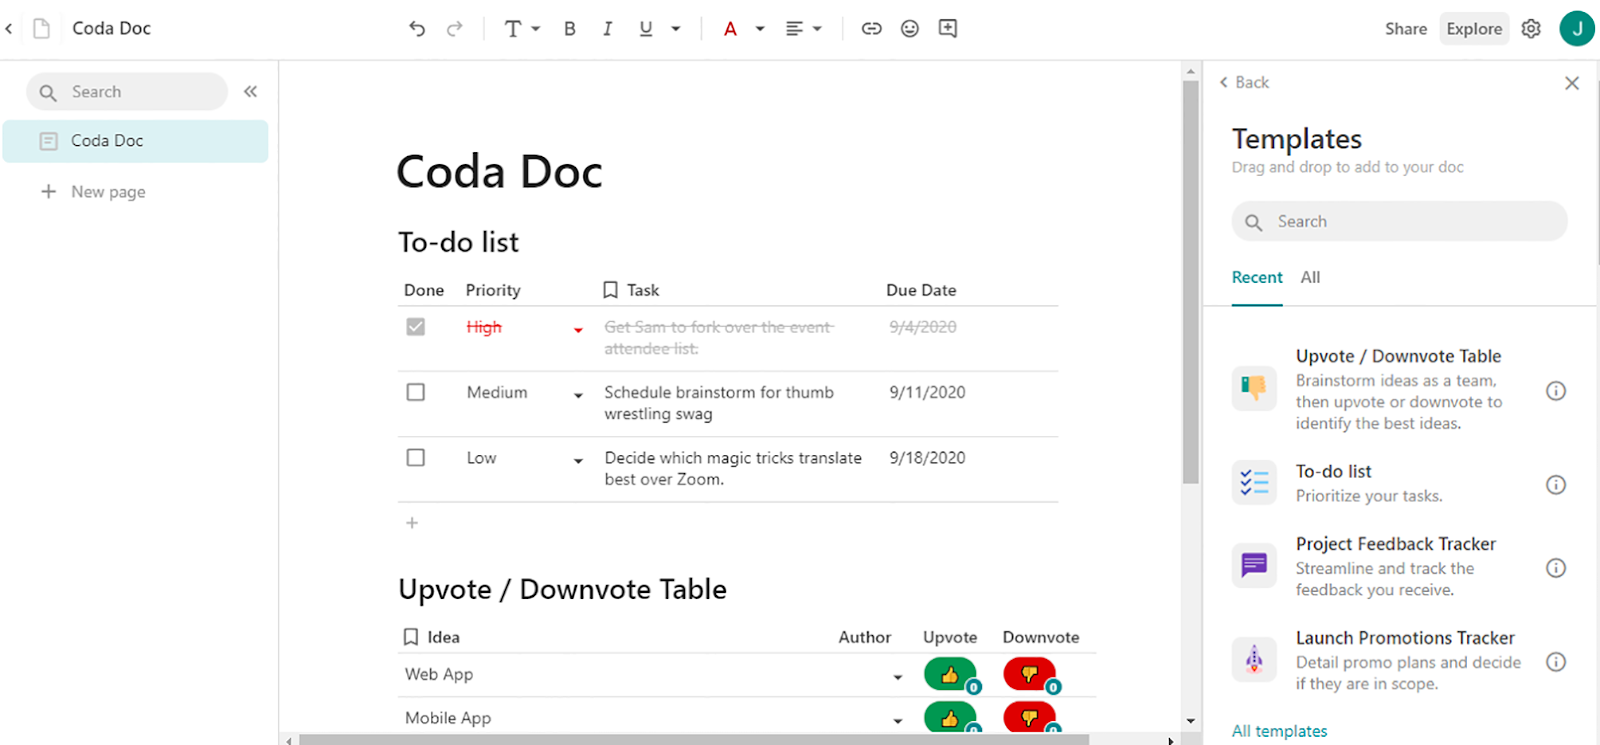Add a comment
1600x745 pixels.
[x=948, y=29]
